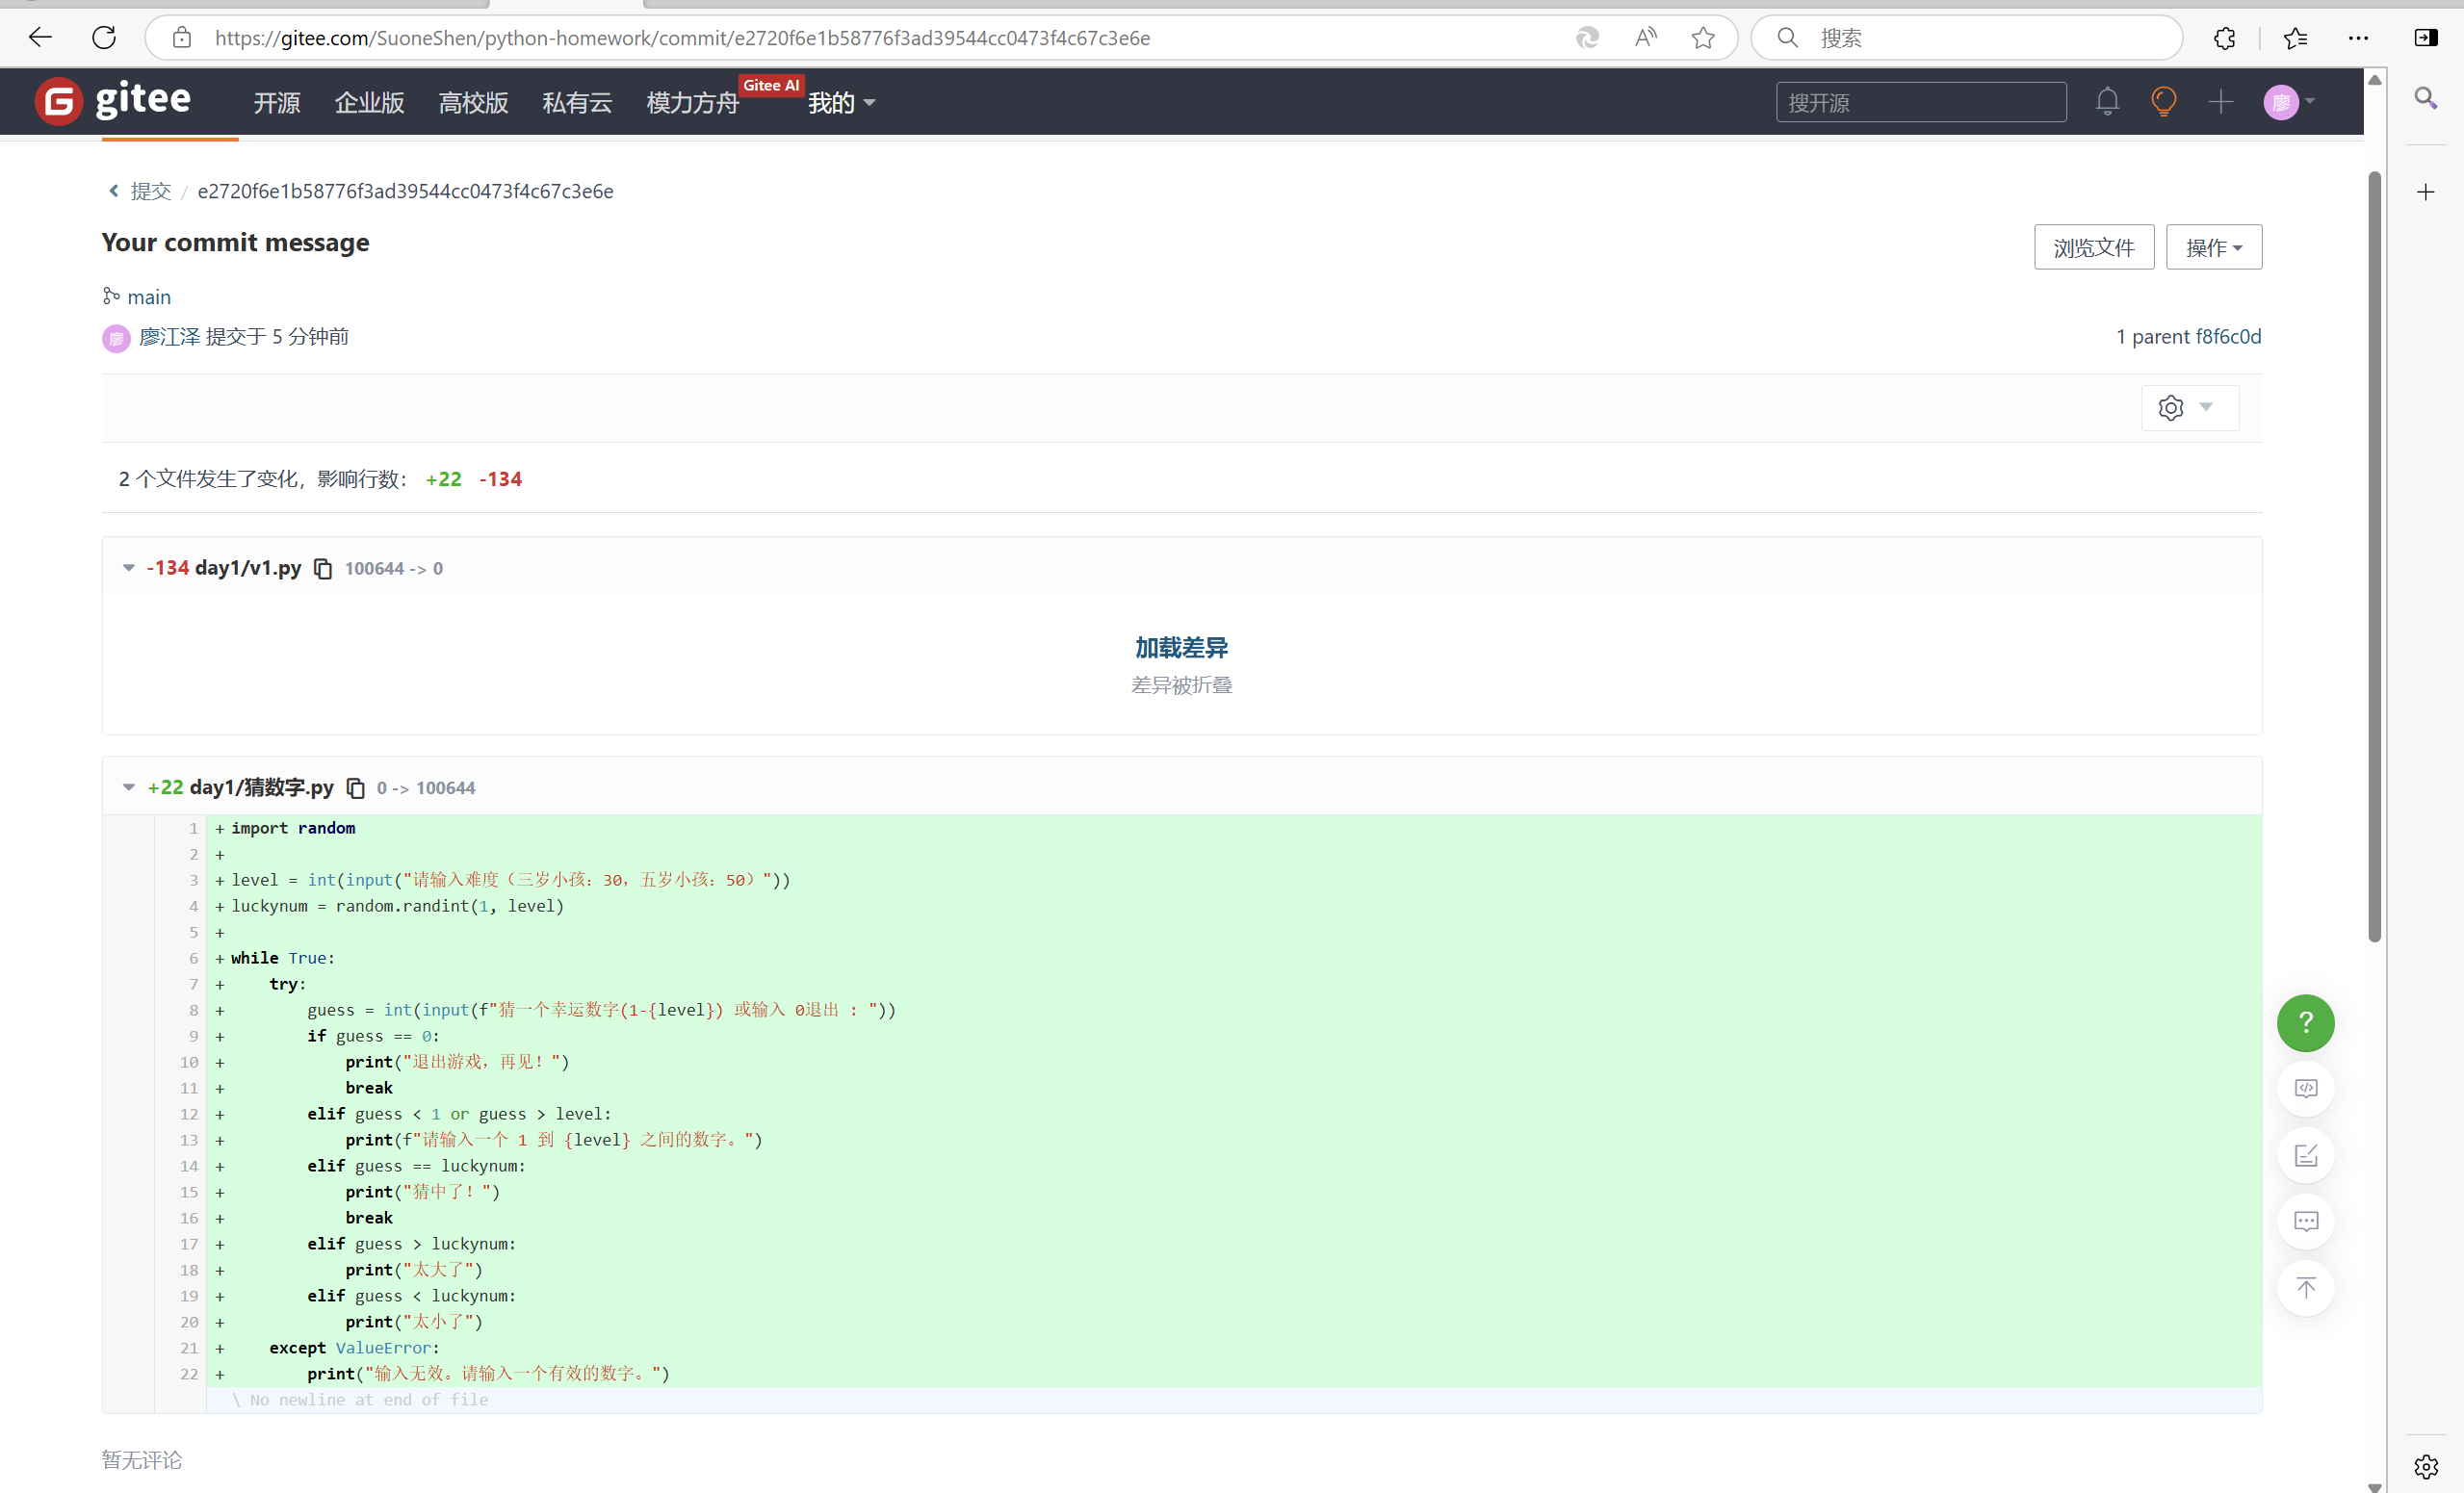This screenshot has height=1493, width=2464.
Task: Click the orange lightbulb icon in navbar
Action: point(2163,102)
